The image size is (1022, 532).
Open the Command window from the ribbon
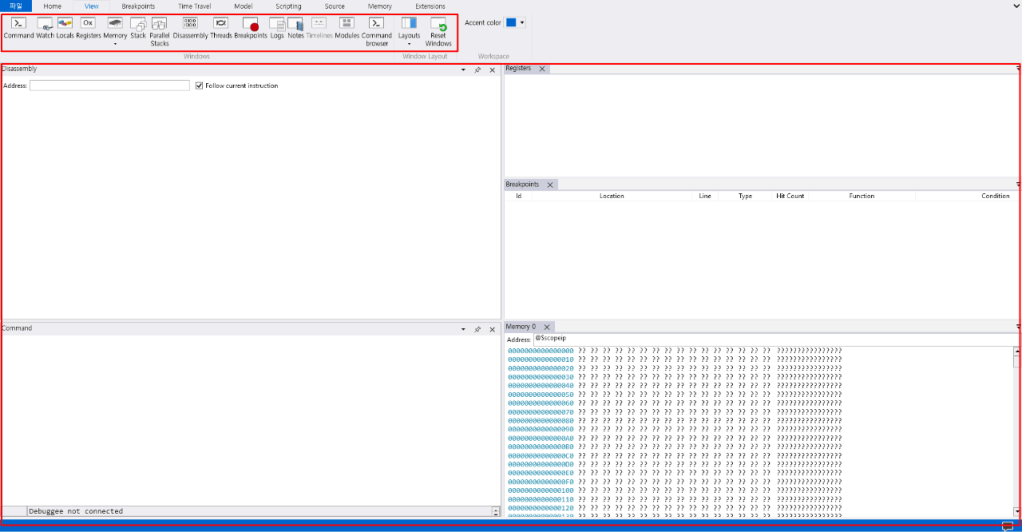point(18,28)
